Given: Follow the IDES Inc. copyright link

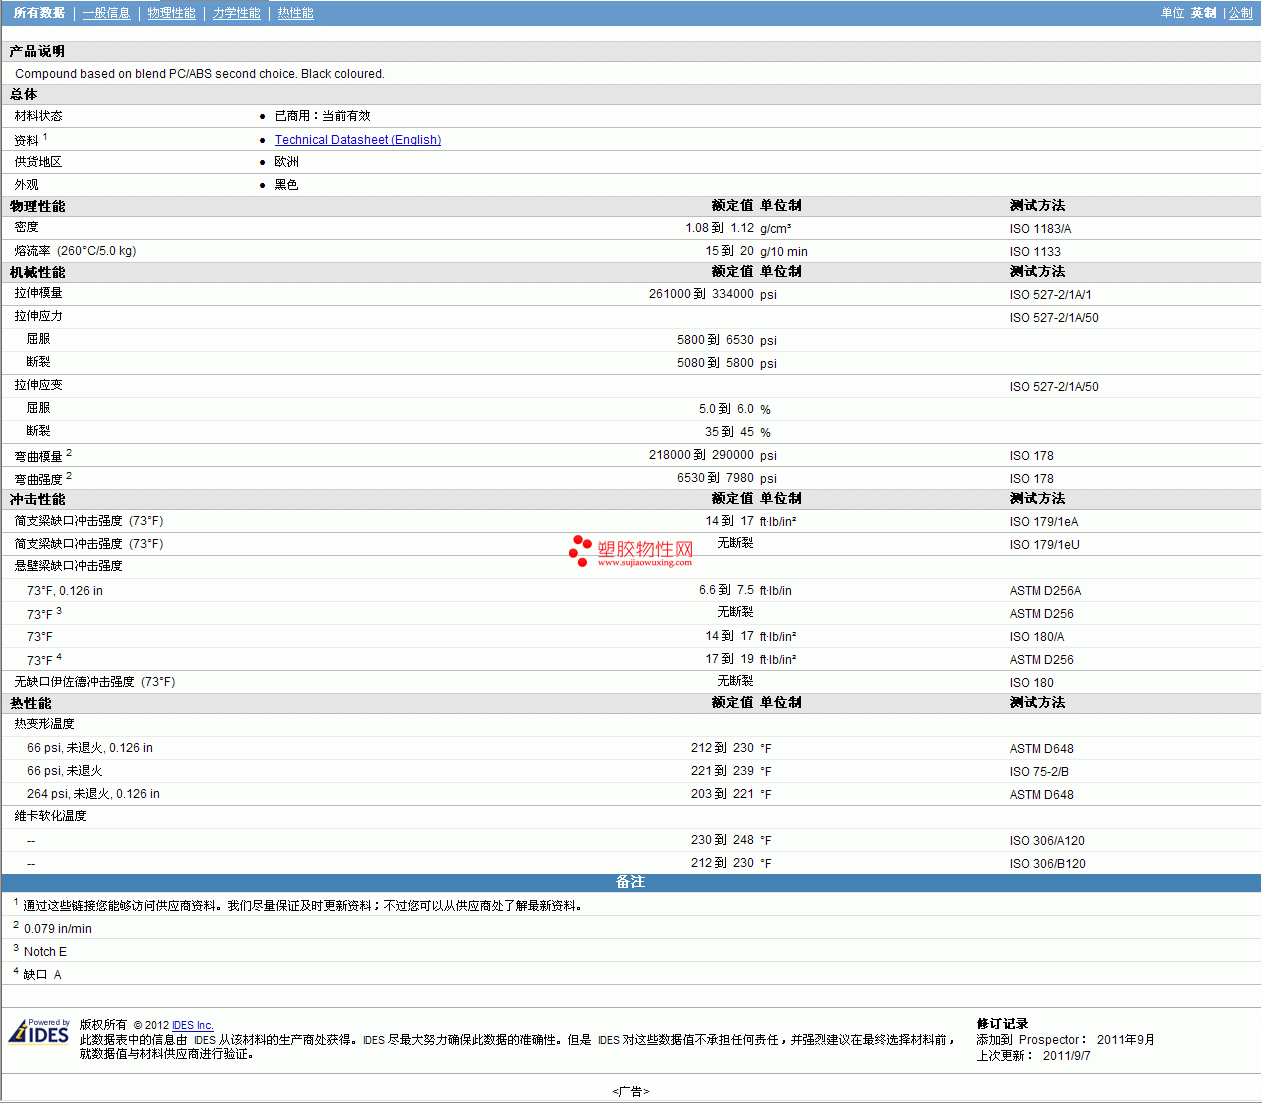Looking at the screenshot, I should tap(192, 1025).
